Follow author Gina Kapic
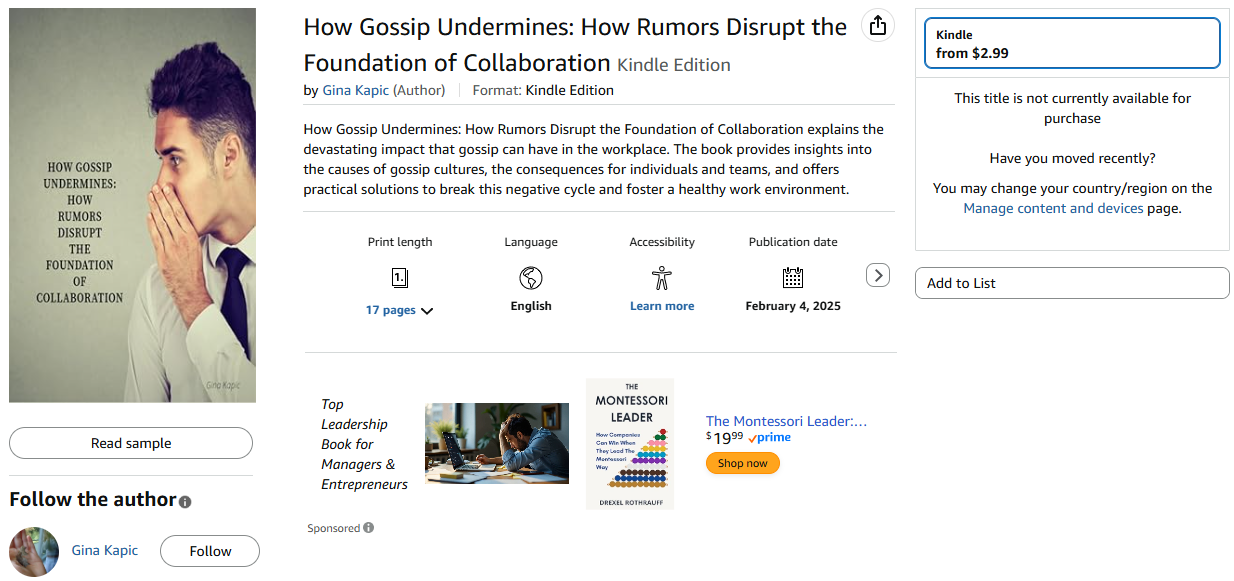 pos(210,551)
